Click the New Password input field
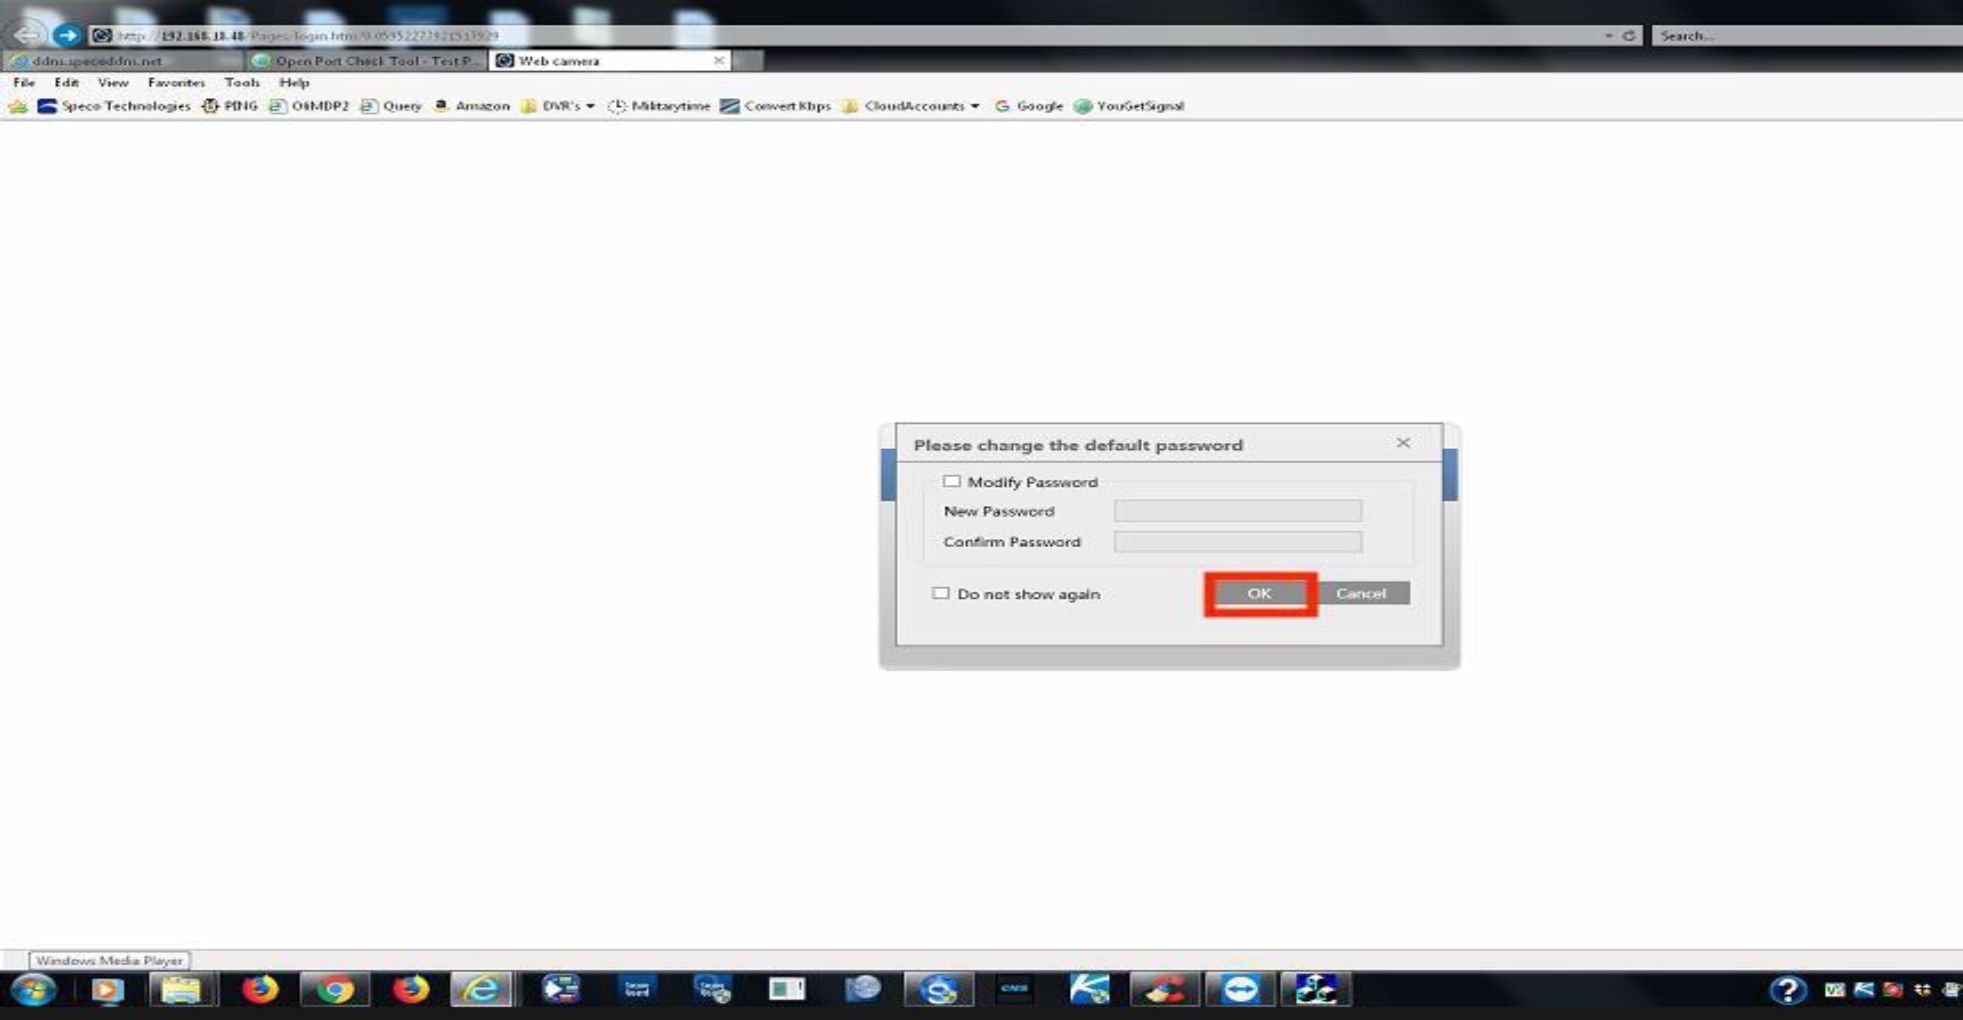1963x1020 pixels. [x=1237, y=511]
